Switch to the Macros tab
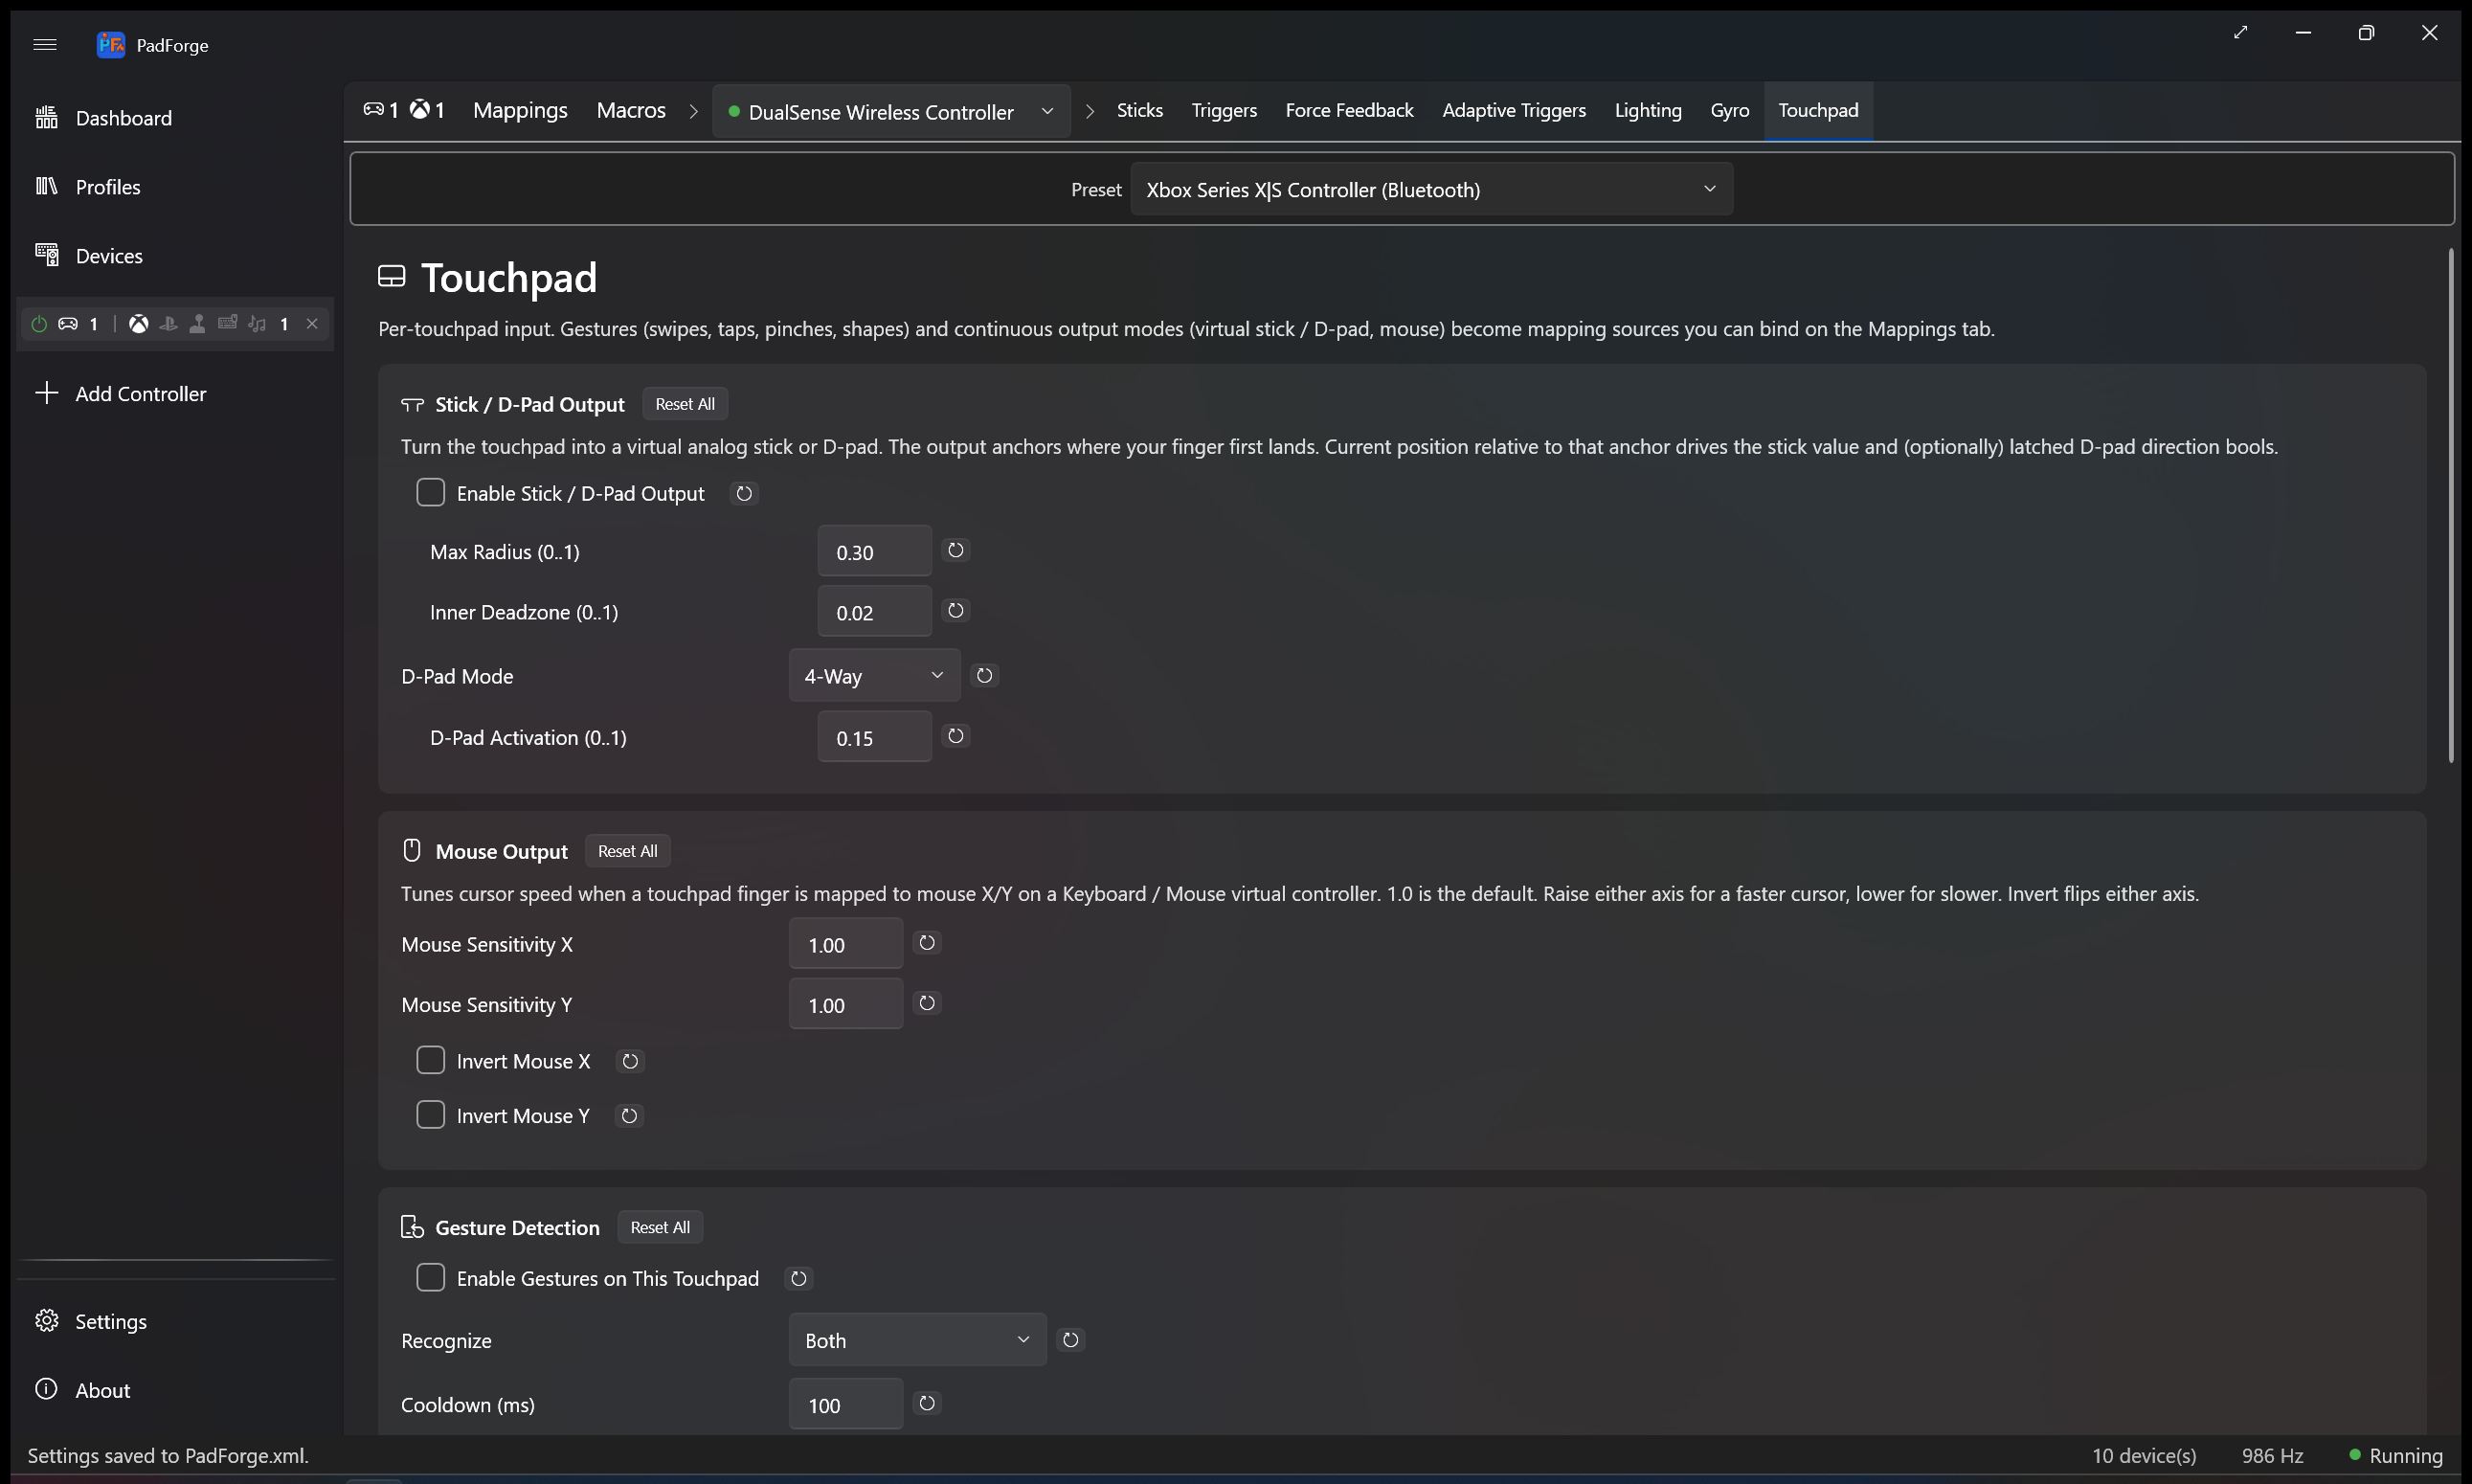2472x1484 pixels. (631, 110)
